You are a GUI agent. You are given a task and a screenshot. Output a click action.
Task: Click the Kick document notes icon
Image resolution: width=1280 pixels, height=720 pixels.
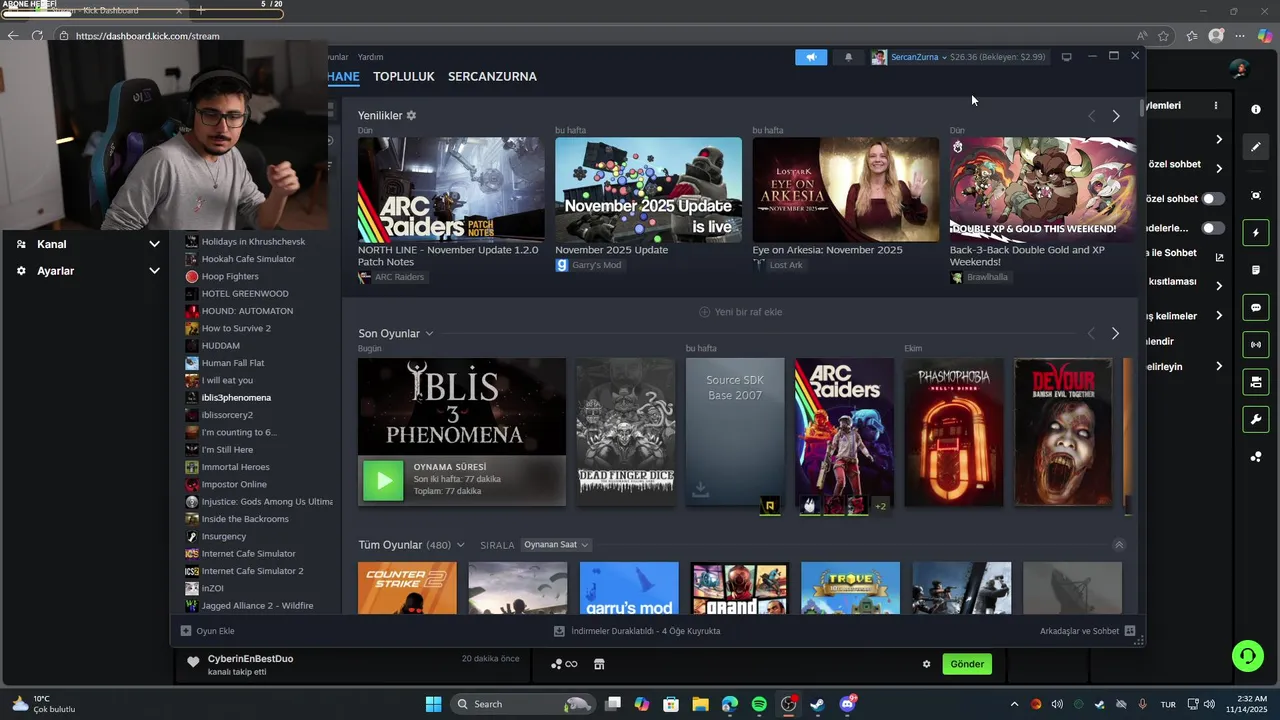(x=1256, y=270)
